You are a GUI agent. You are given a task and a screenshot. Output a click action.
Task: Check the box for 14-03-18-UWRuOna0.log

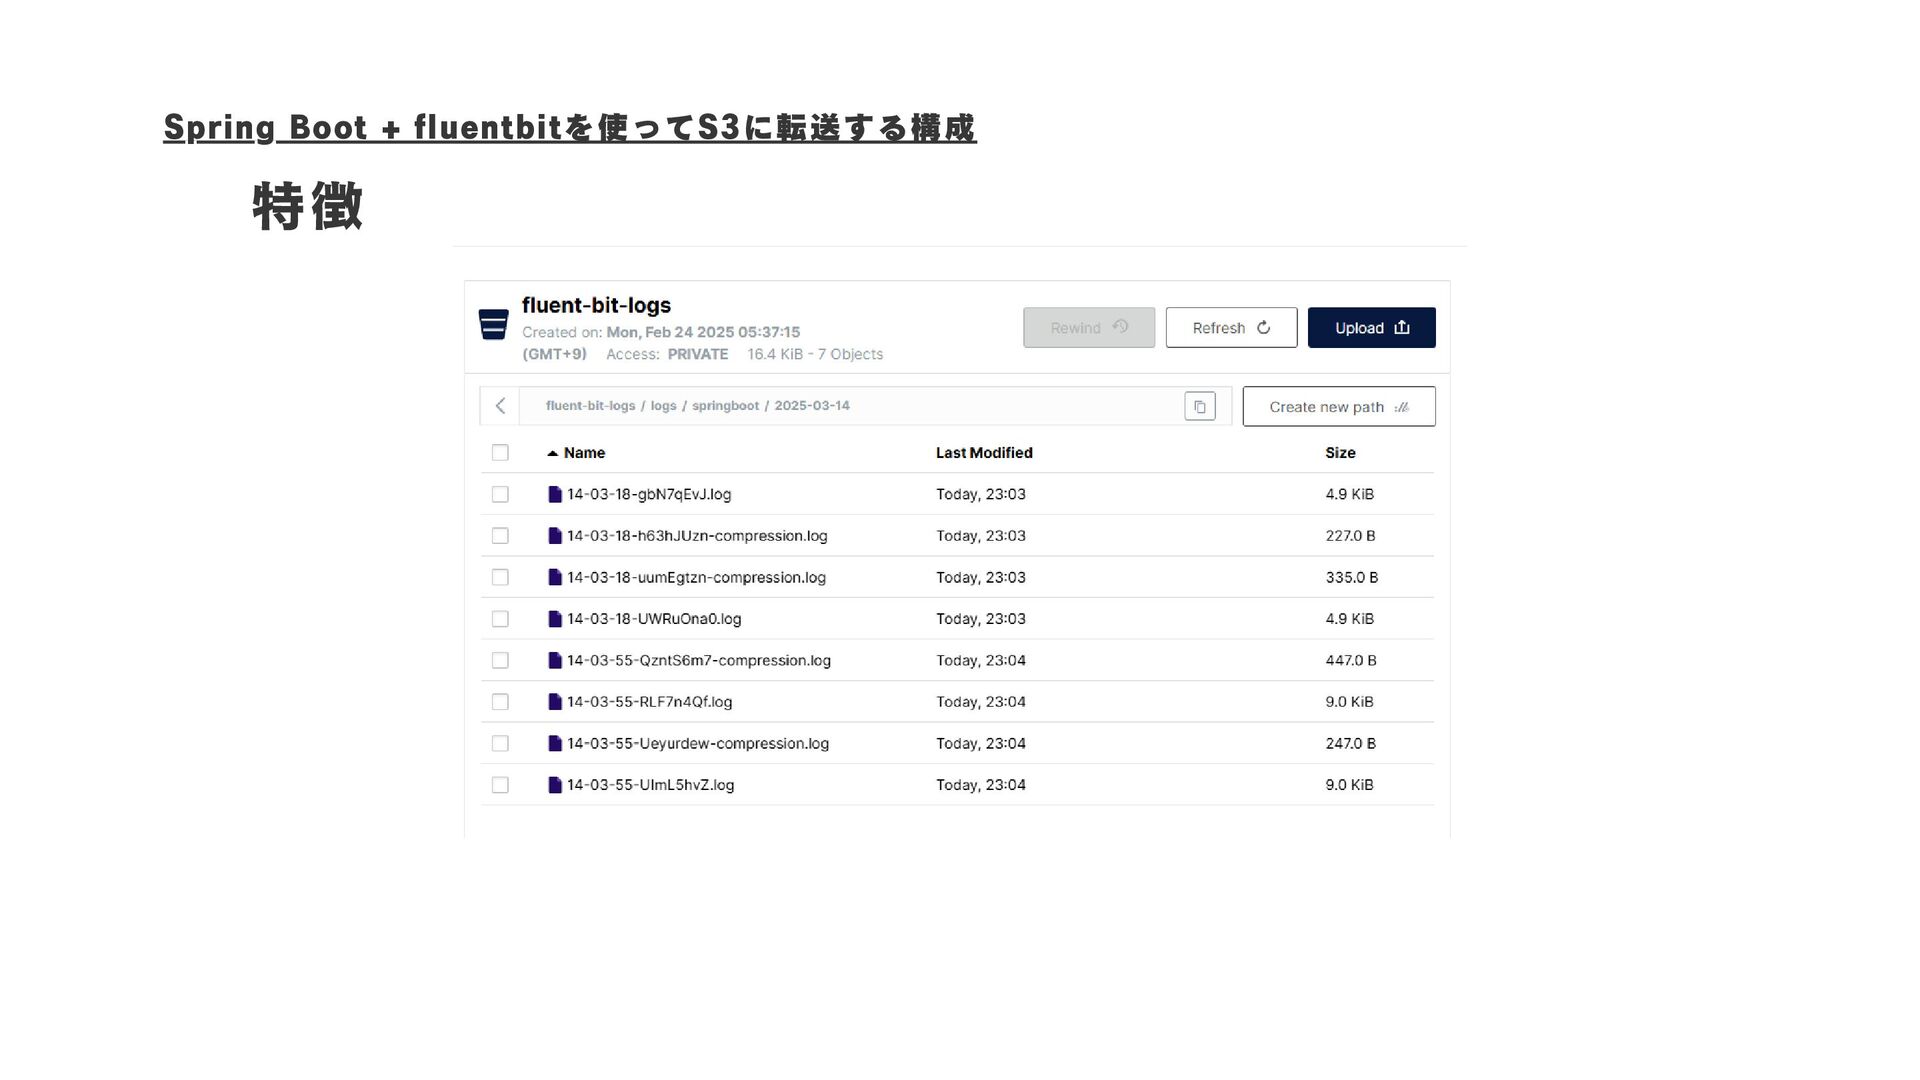tap(500, 619)
